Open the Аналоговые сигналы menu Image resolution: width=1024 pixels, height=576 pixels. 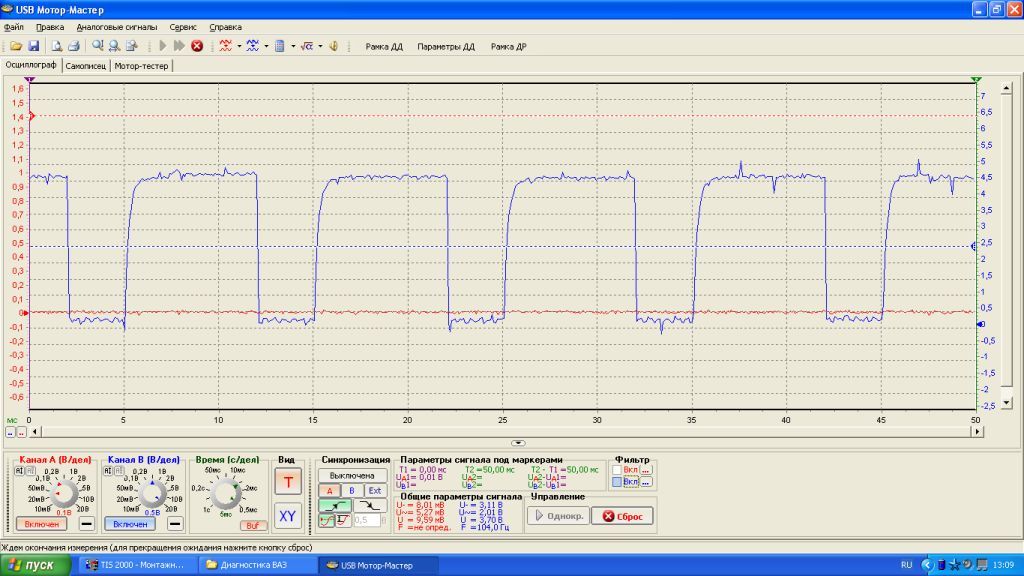[x=117, y=27]
